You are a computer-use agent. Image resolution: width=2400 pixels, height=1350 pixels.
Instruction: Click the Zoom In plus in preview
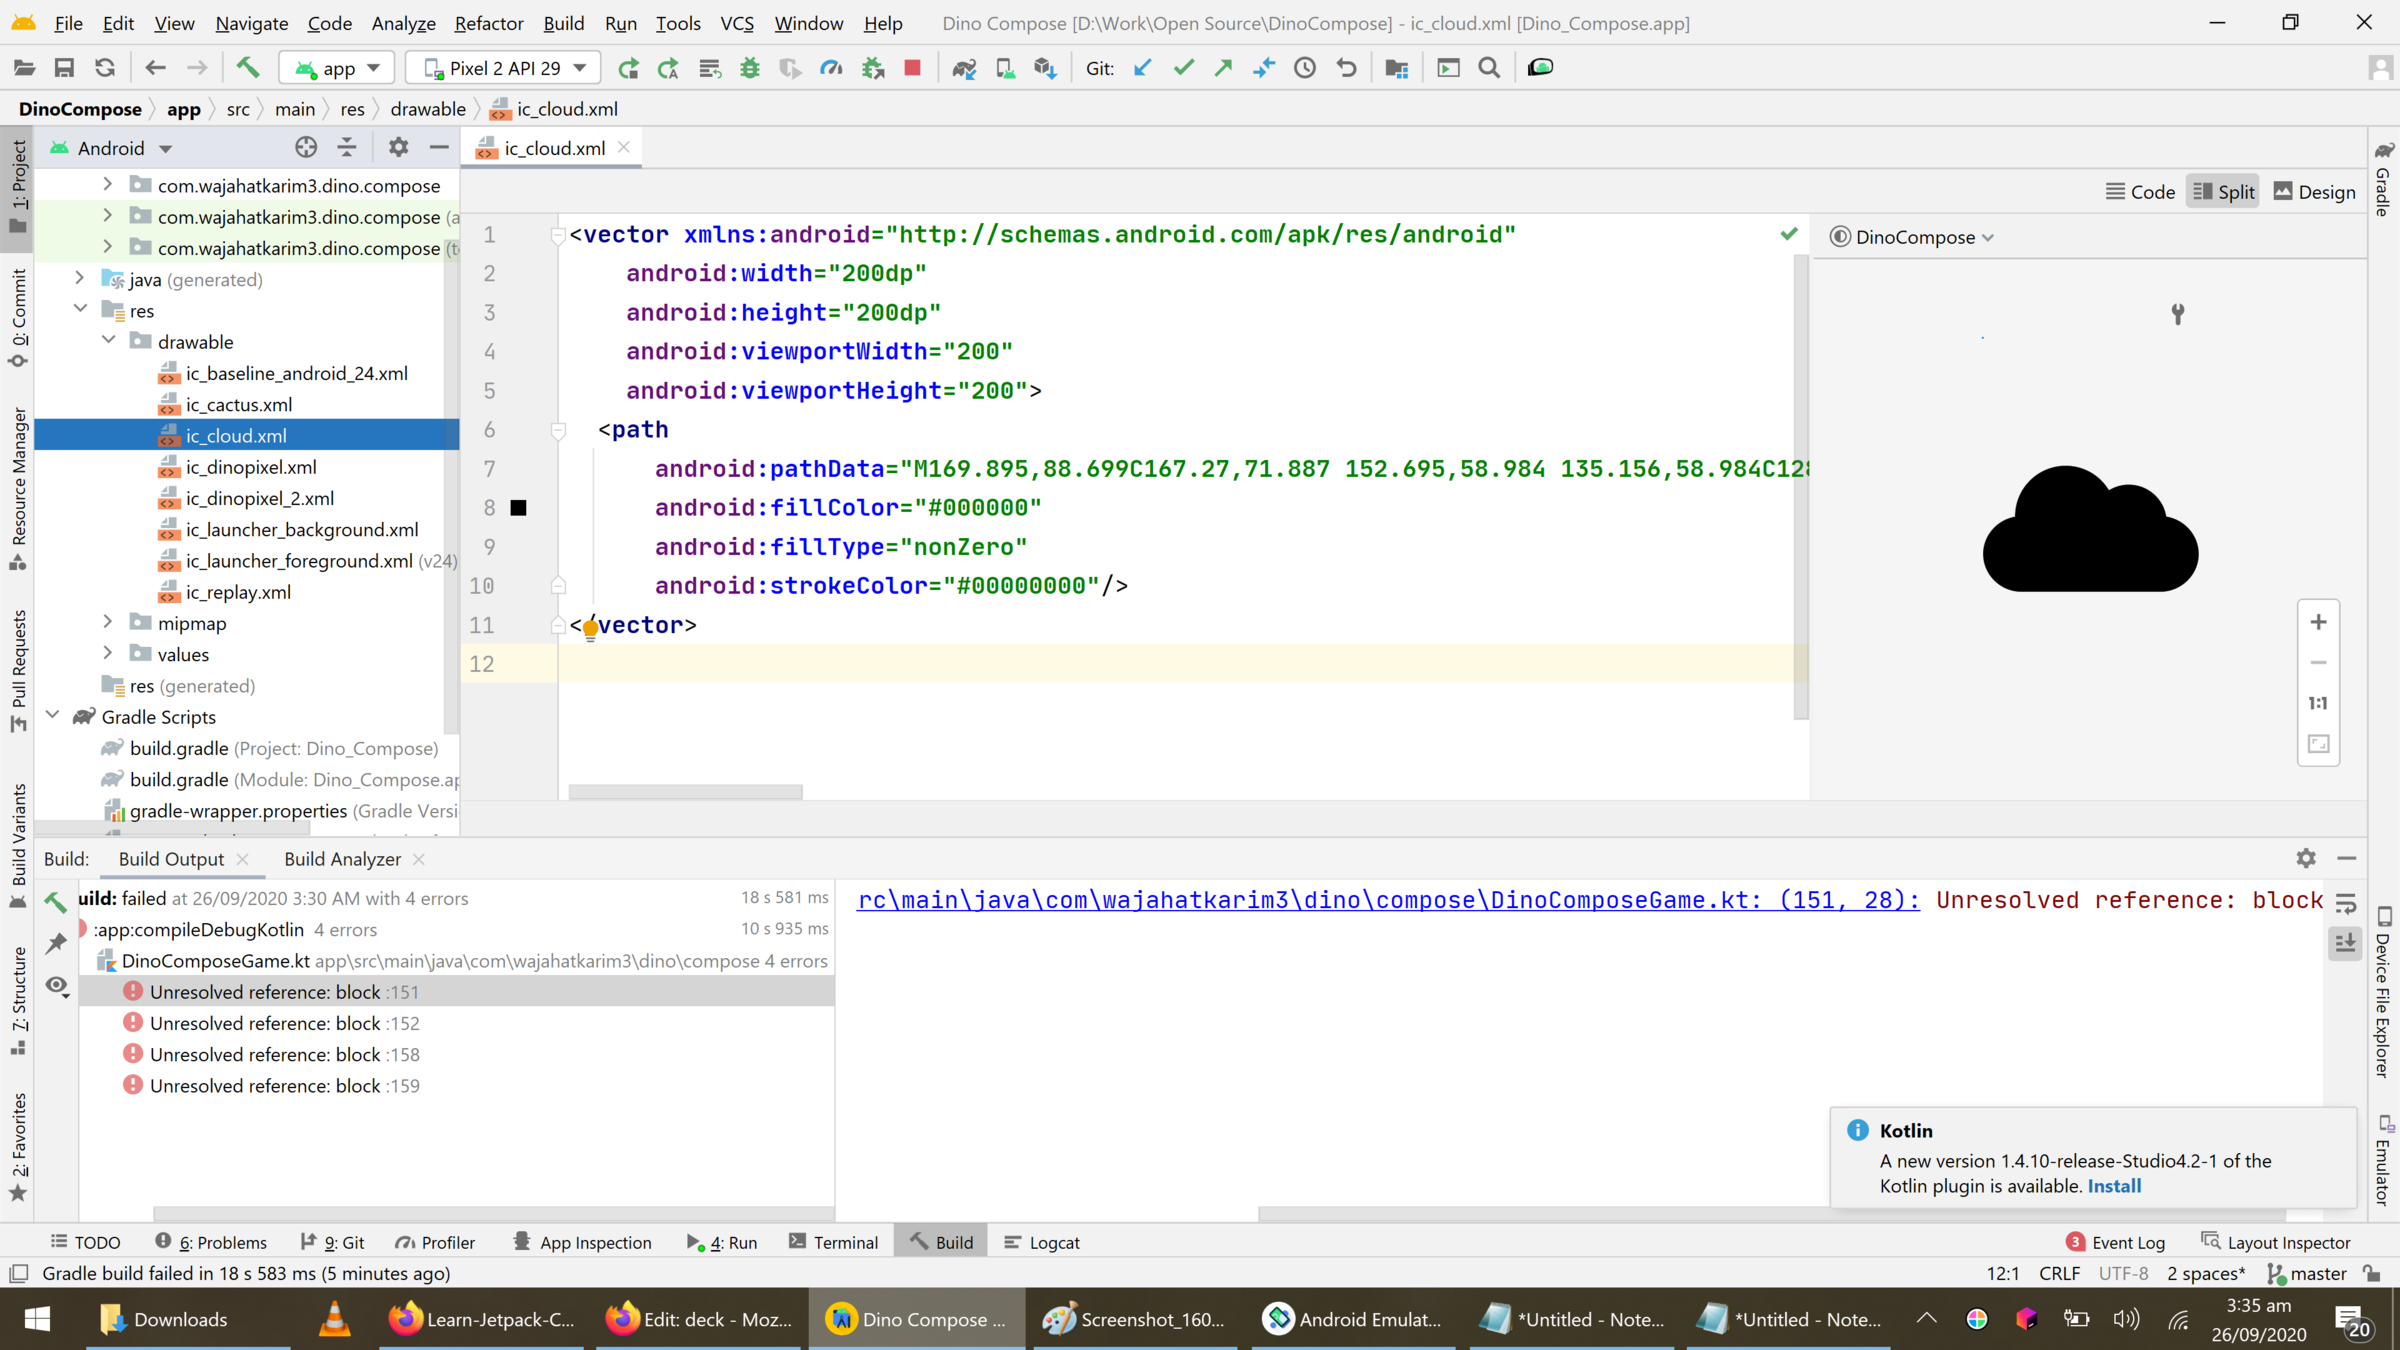2318,622
